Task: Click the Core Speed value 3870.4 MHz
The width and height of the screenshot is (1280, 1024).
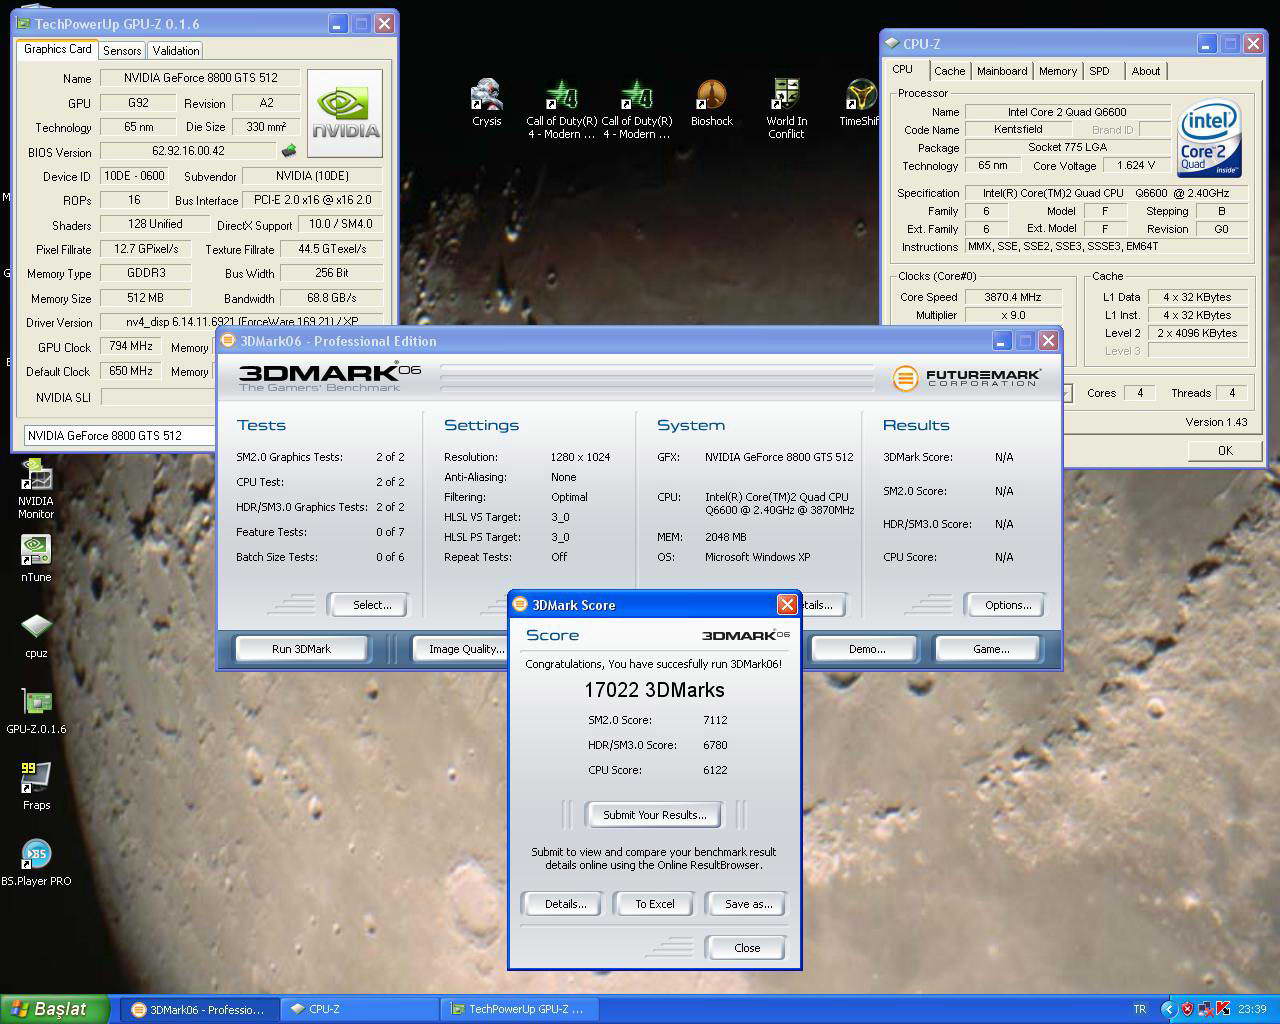Action: (x=1012, y=297)
